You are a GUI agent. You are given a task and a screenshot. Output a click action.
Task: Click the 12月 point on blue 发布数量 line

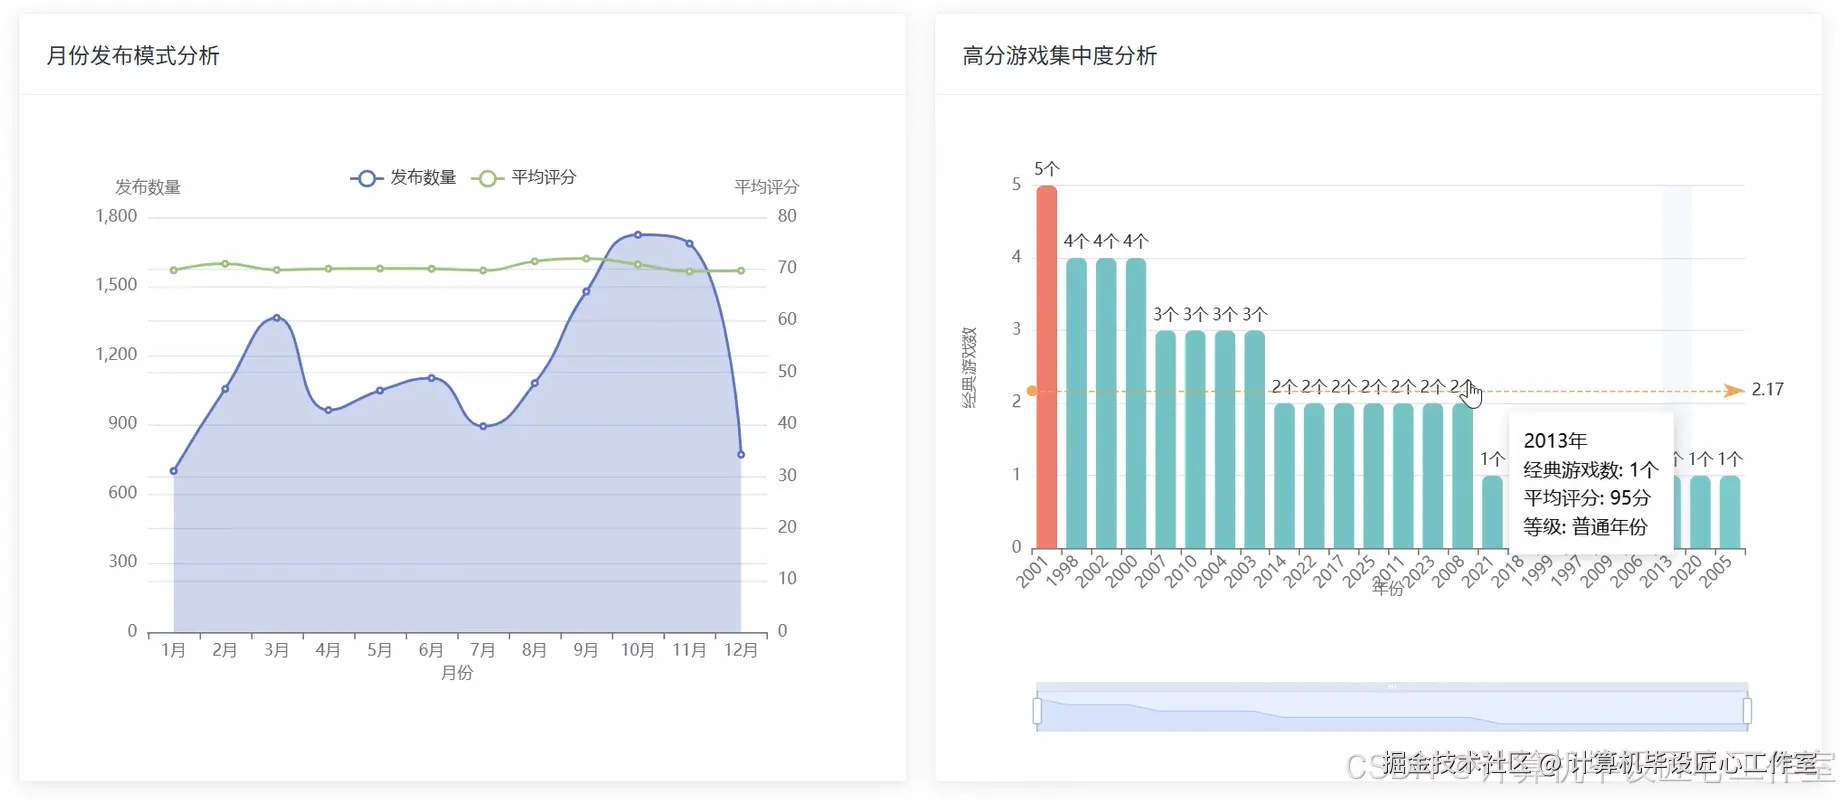click(x=741, y=455)
